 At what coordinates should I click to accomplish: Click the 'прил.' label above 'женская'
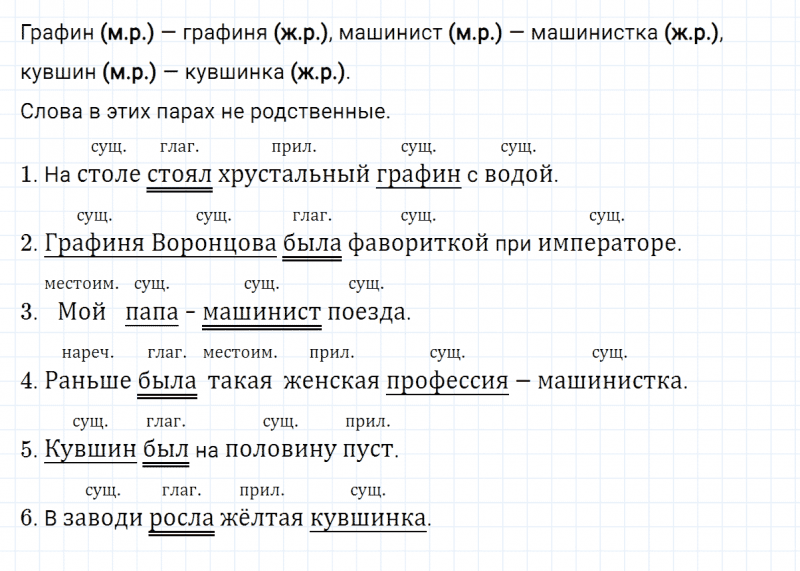pos(332,353)
